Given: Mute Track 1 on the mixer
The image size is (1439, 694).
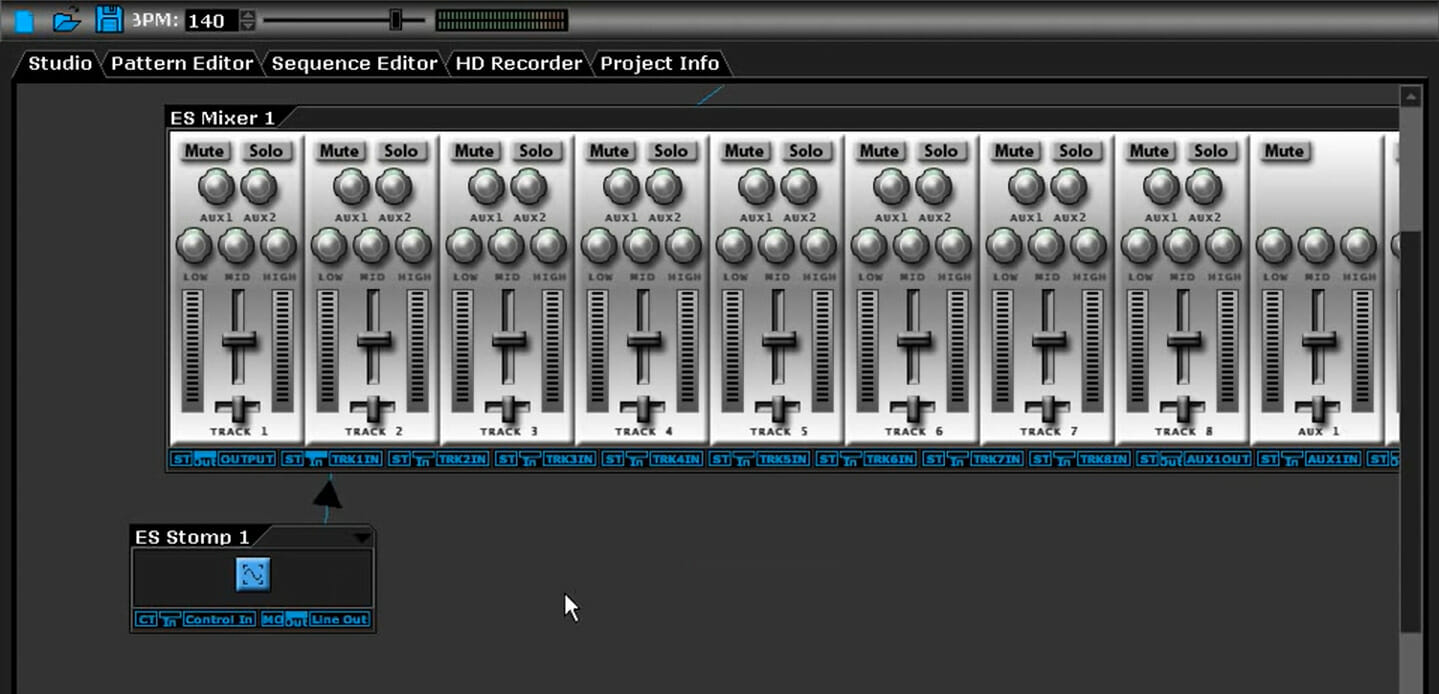Looking at the screenshot, I should click(x=204, y=151).
